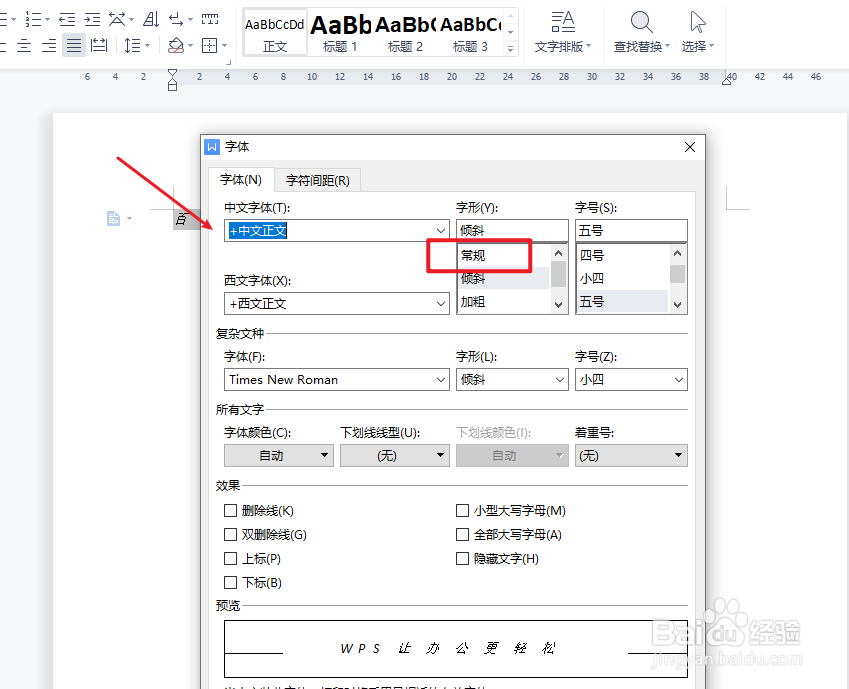Screen dimensions: 849x689
Task: Check the superscript (上标) option
Action: 231,558
